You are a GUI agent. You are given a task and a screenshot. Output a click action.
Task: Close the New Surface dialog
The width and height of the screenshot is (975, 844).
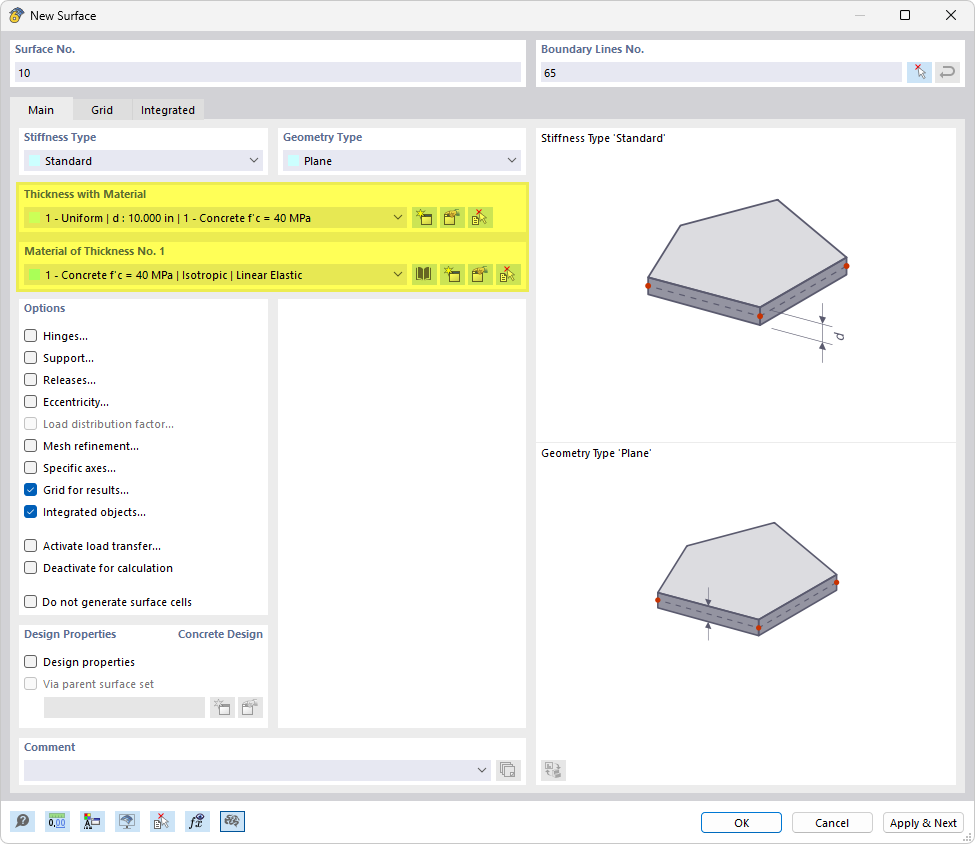pyautogui.click(x=951, y=15)
